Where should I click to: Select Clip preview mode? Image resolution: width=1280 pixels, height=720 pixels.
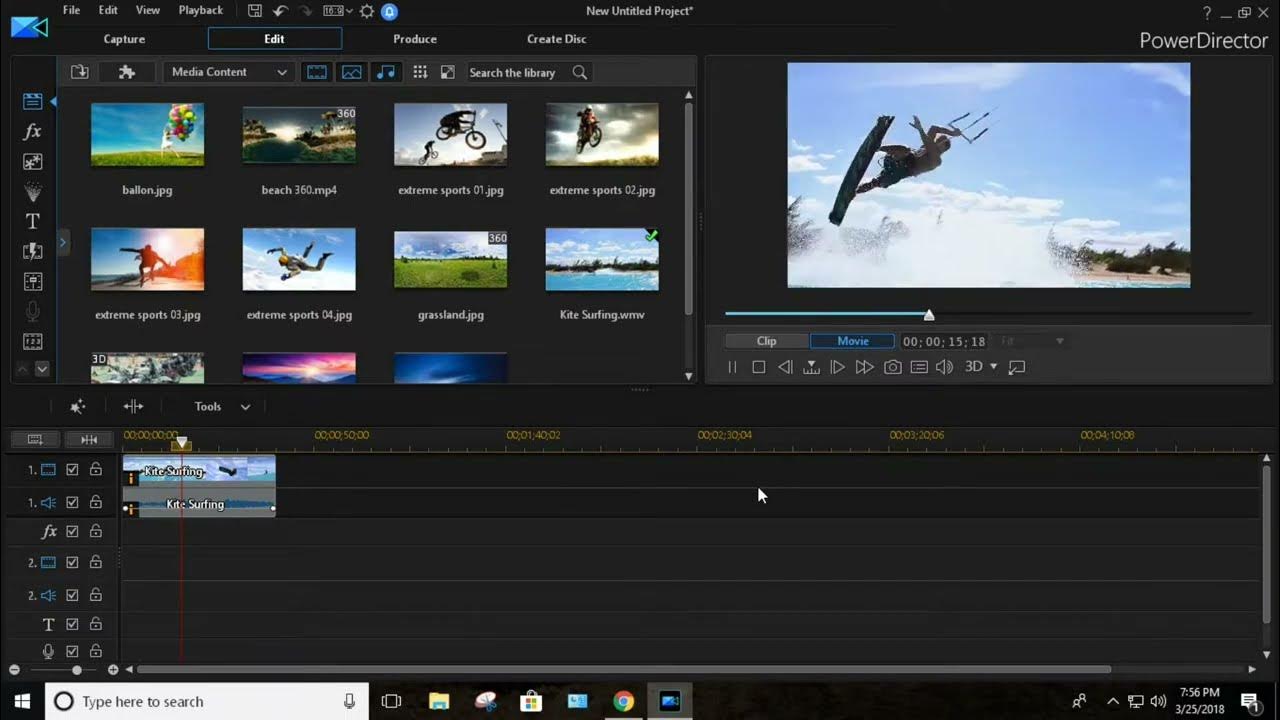pos(767,341)
